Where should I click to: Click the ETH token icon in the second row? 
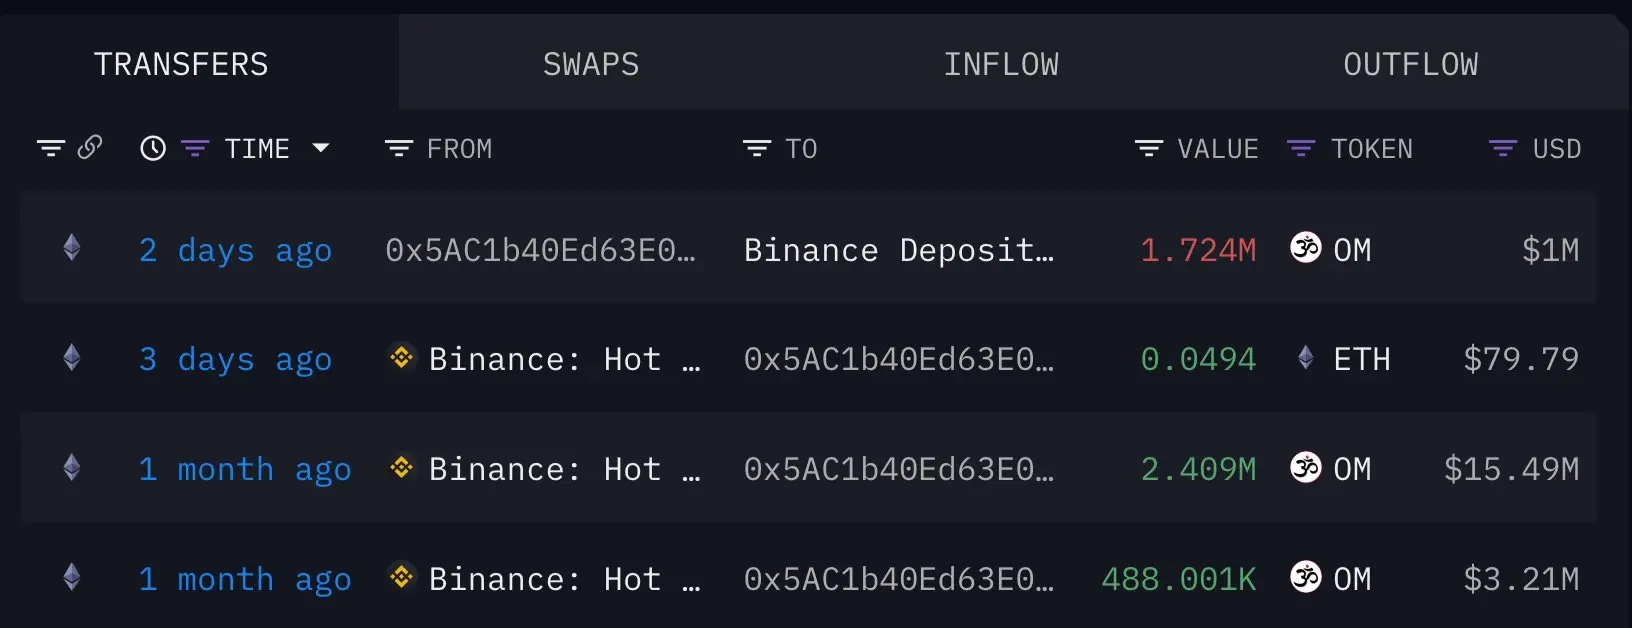[1305, 358]
